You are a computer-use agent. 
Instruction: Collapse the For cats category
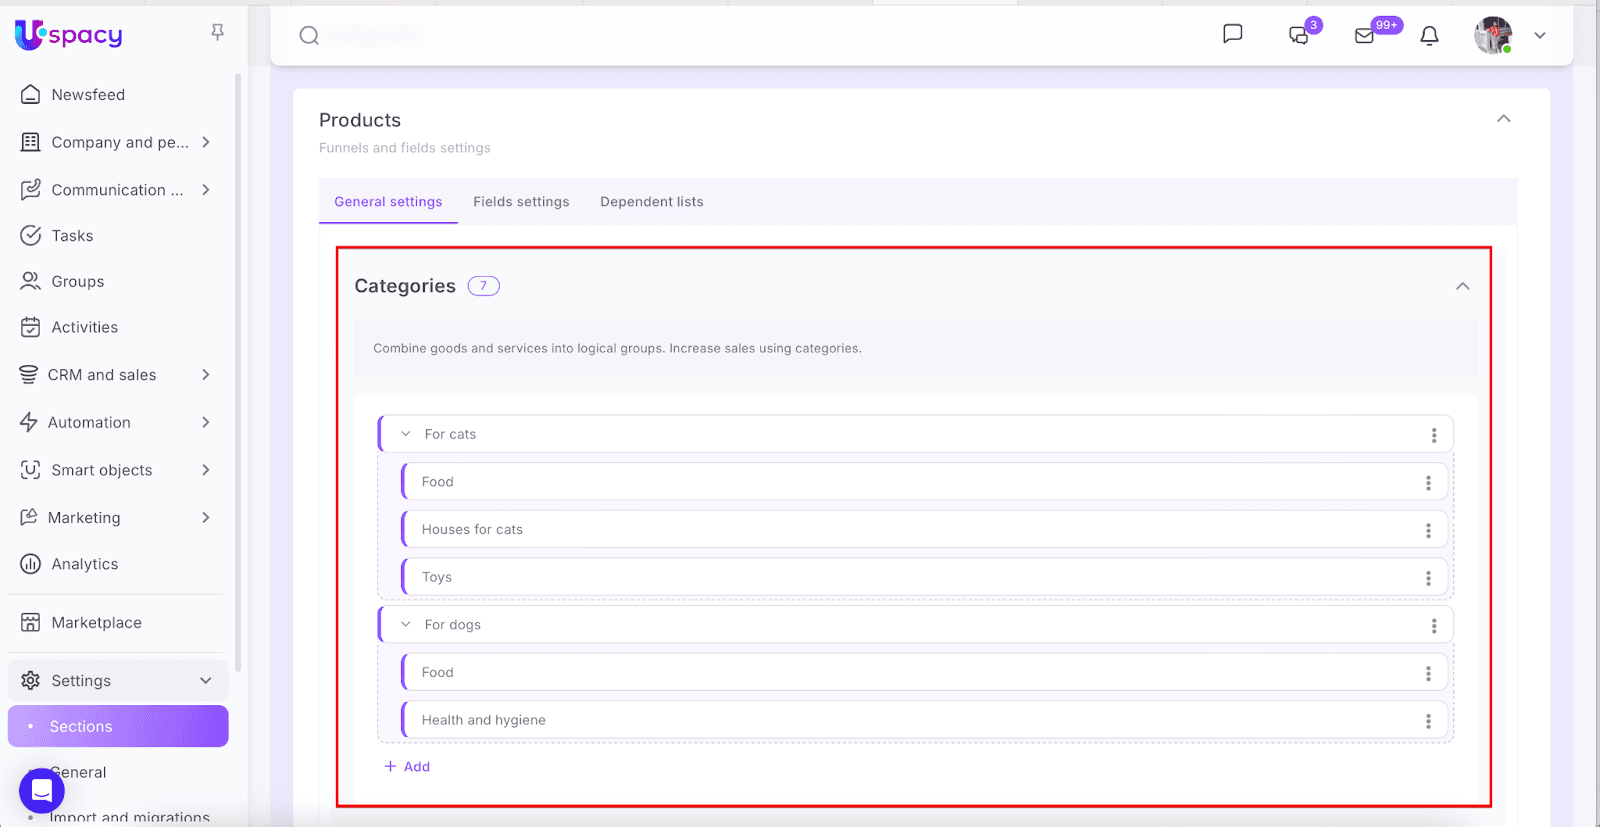tap(406, 434)
